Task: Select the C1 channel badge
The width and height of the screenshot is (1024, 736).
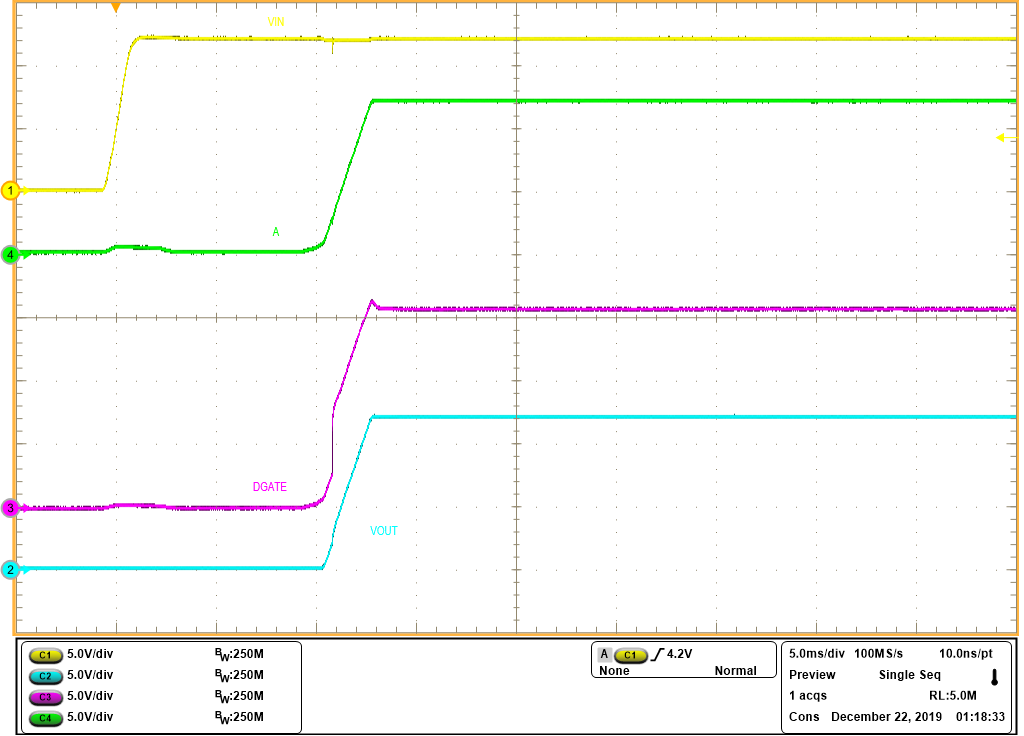Action: pos(44,654)
